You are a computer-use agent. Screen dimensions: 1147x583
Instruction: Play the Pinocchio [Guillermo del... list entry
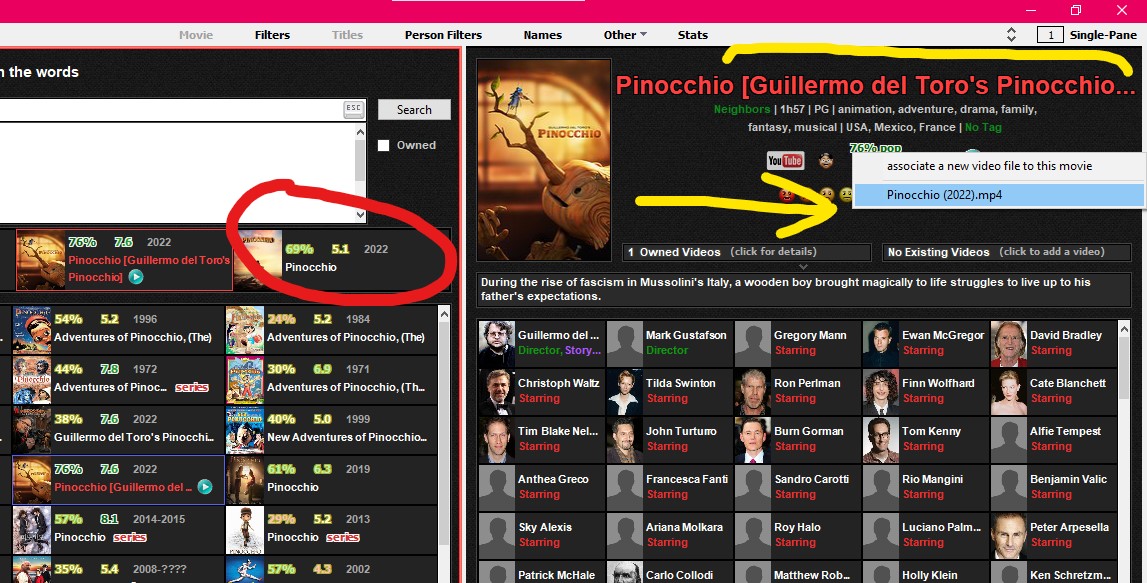click(x=205, y=486)
